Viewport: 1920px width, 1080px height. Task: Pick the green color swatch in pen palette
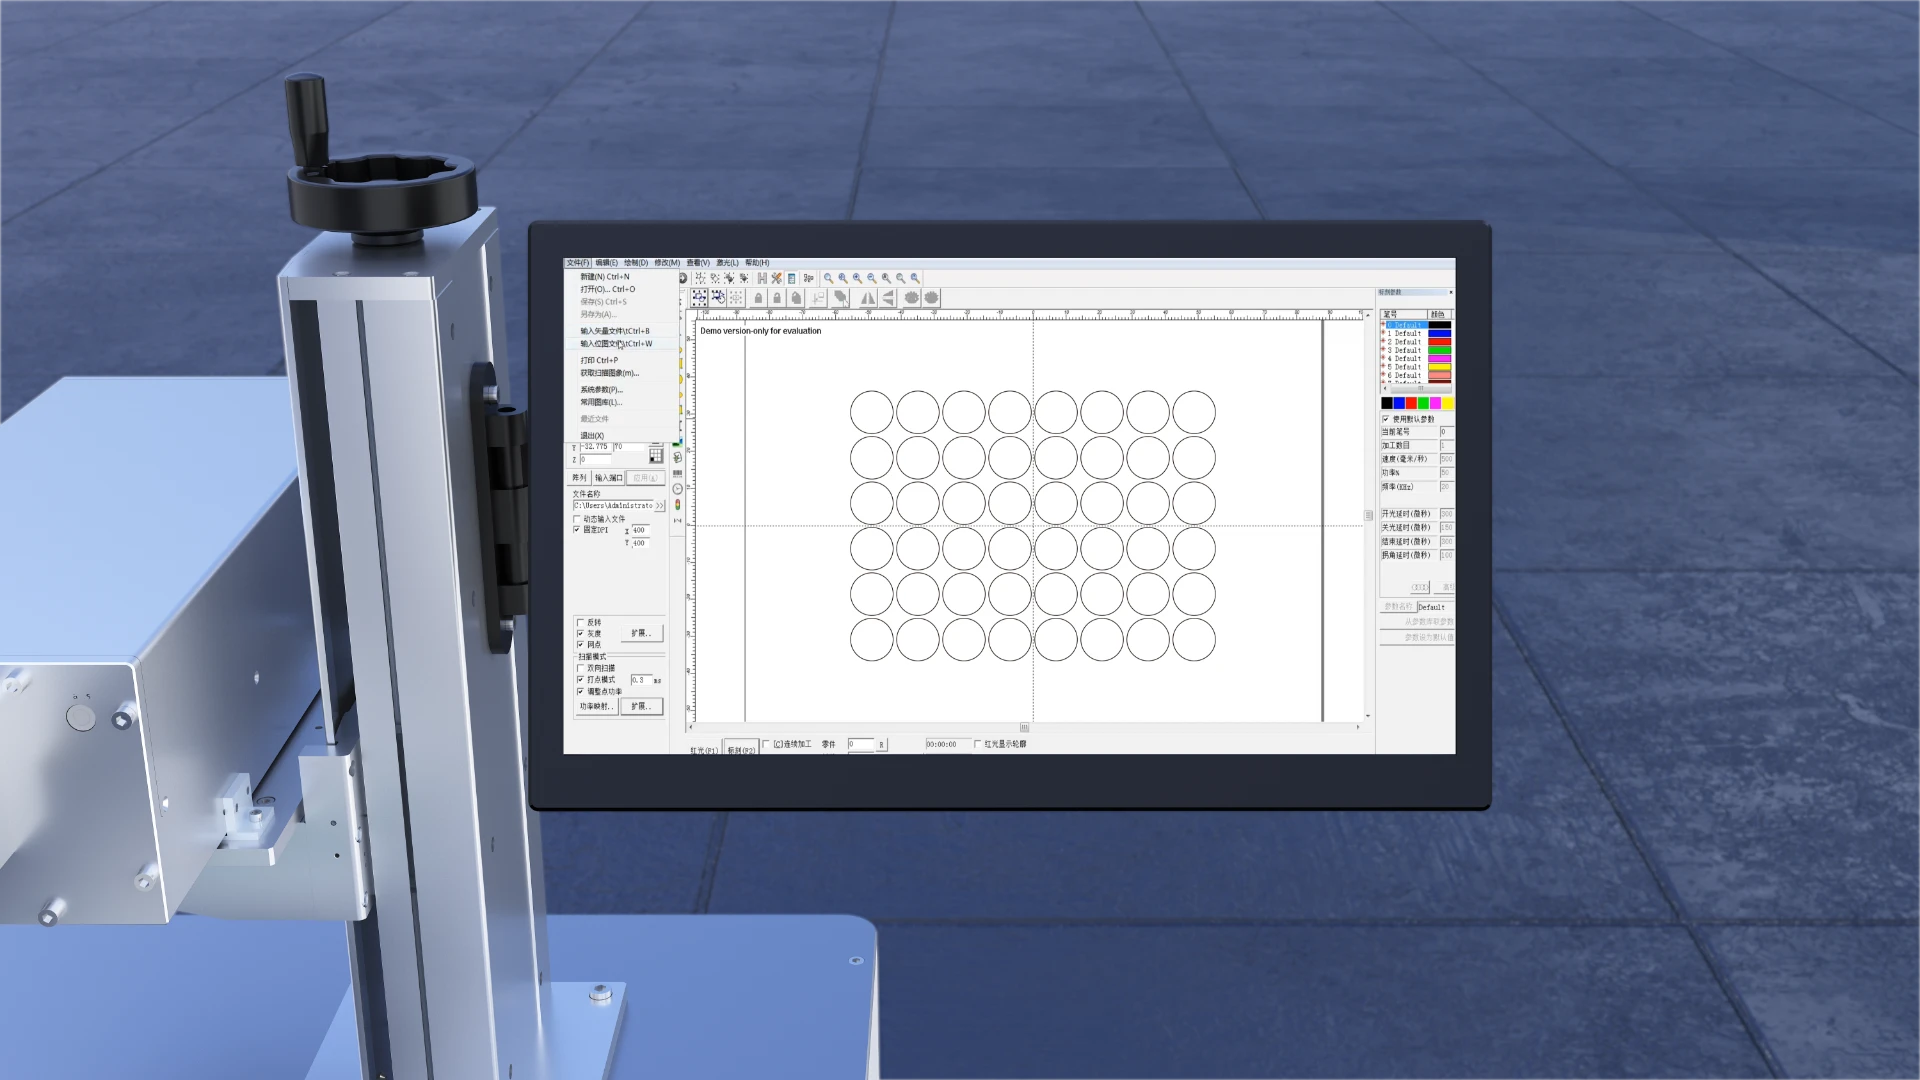(1423, 403)
